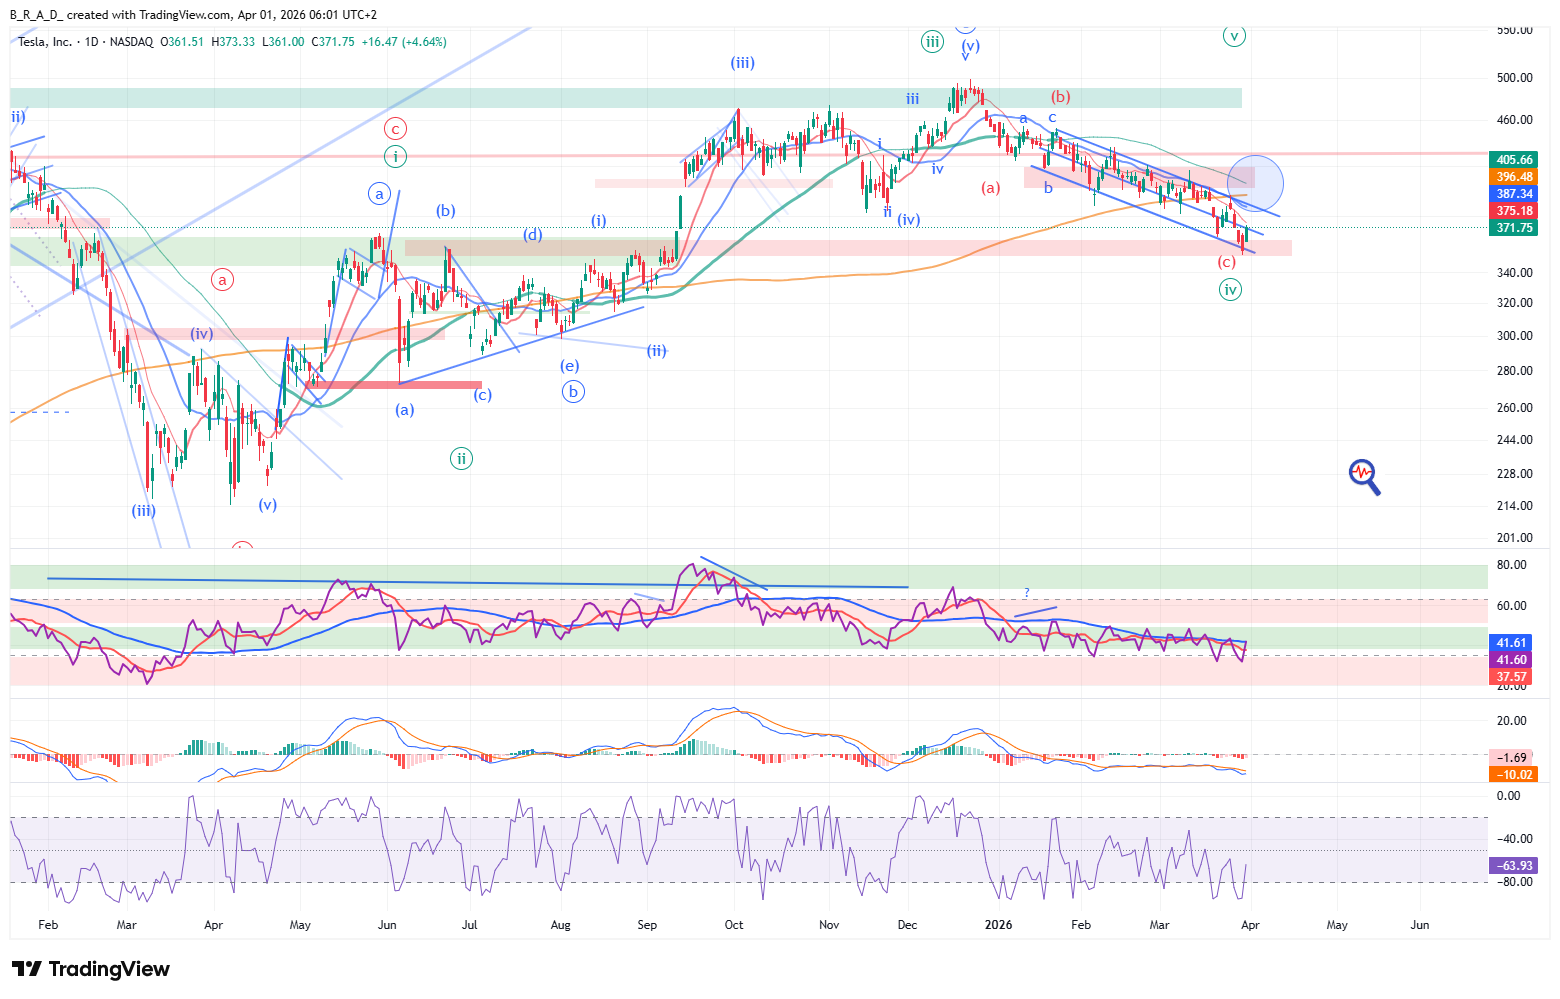
Task: Click the 371.75 current price label
Action: click(x=1514, y=228)
